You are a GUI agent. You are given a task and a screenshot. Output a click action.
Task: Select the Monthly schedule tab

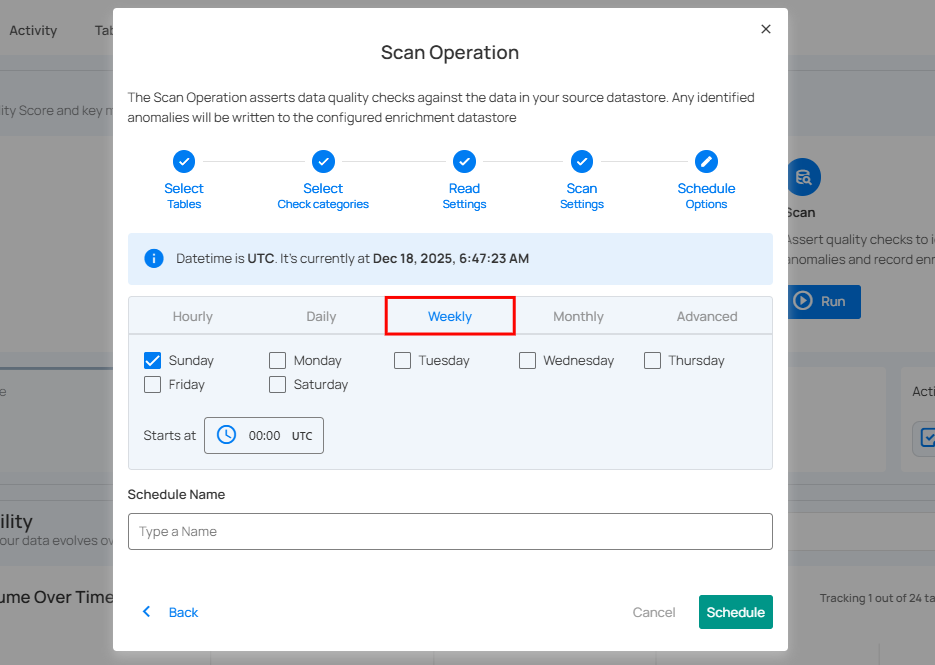coord(578,316)
